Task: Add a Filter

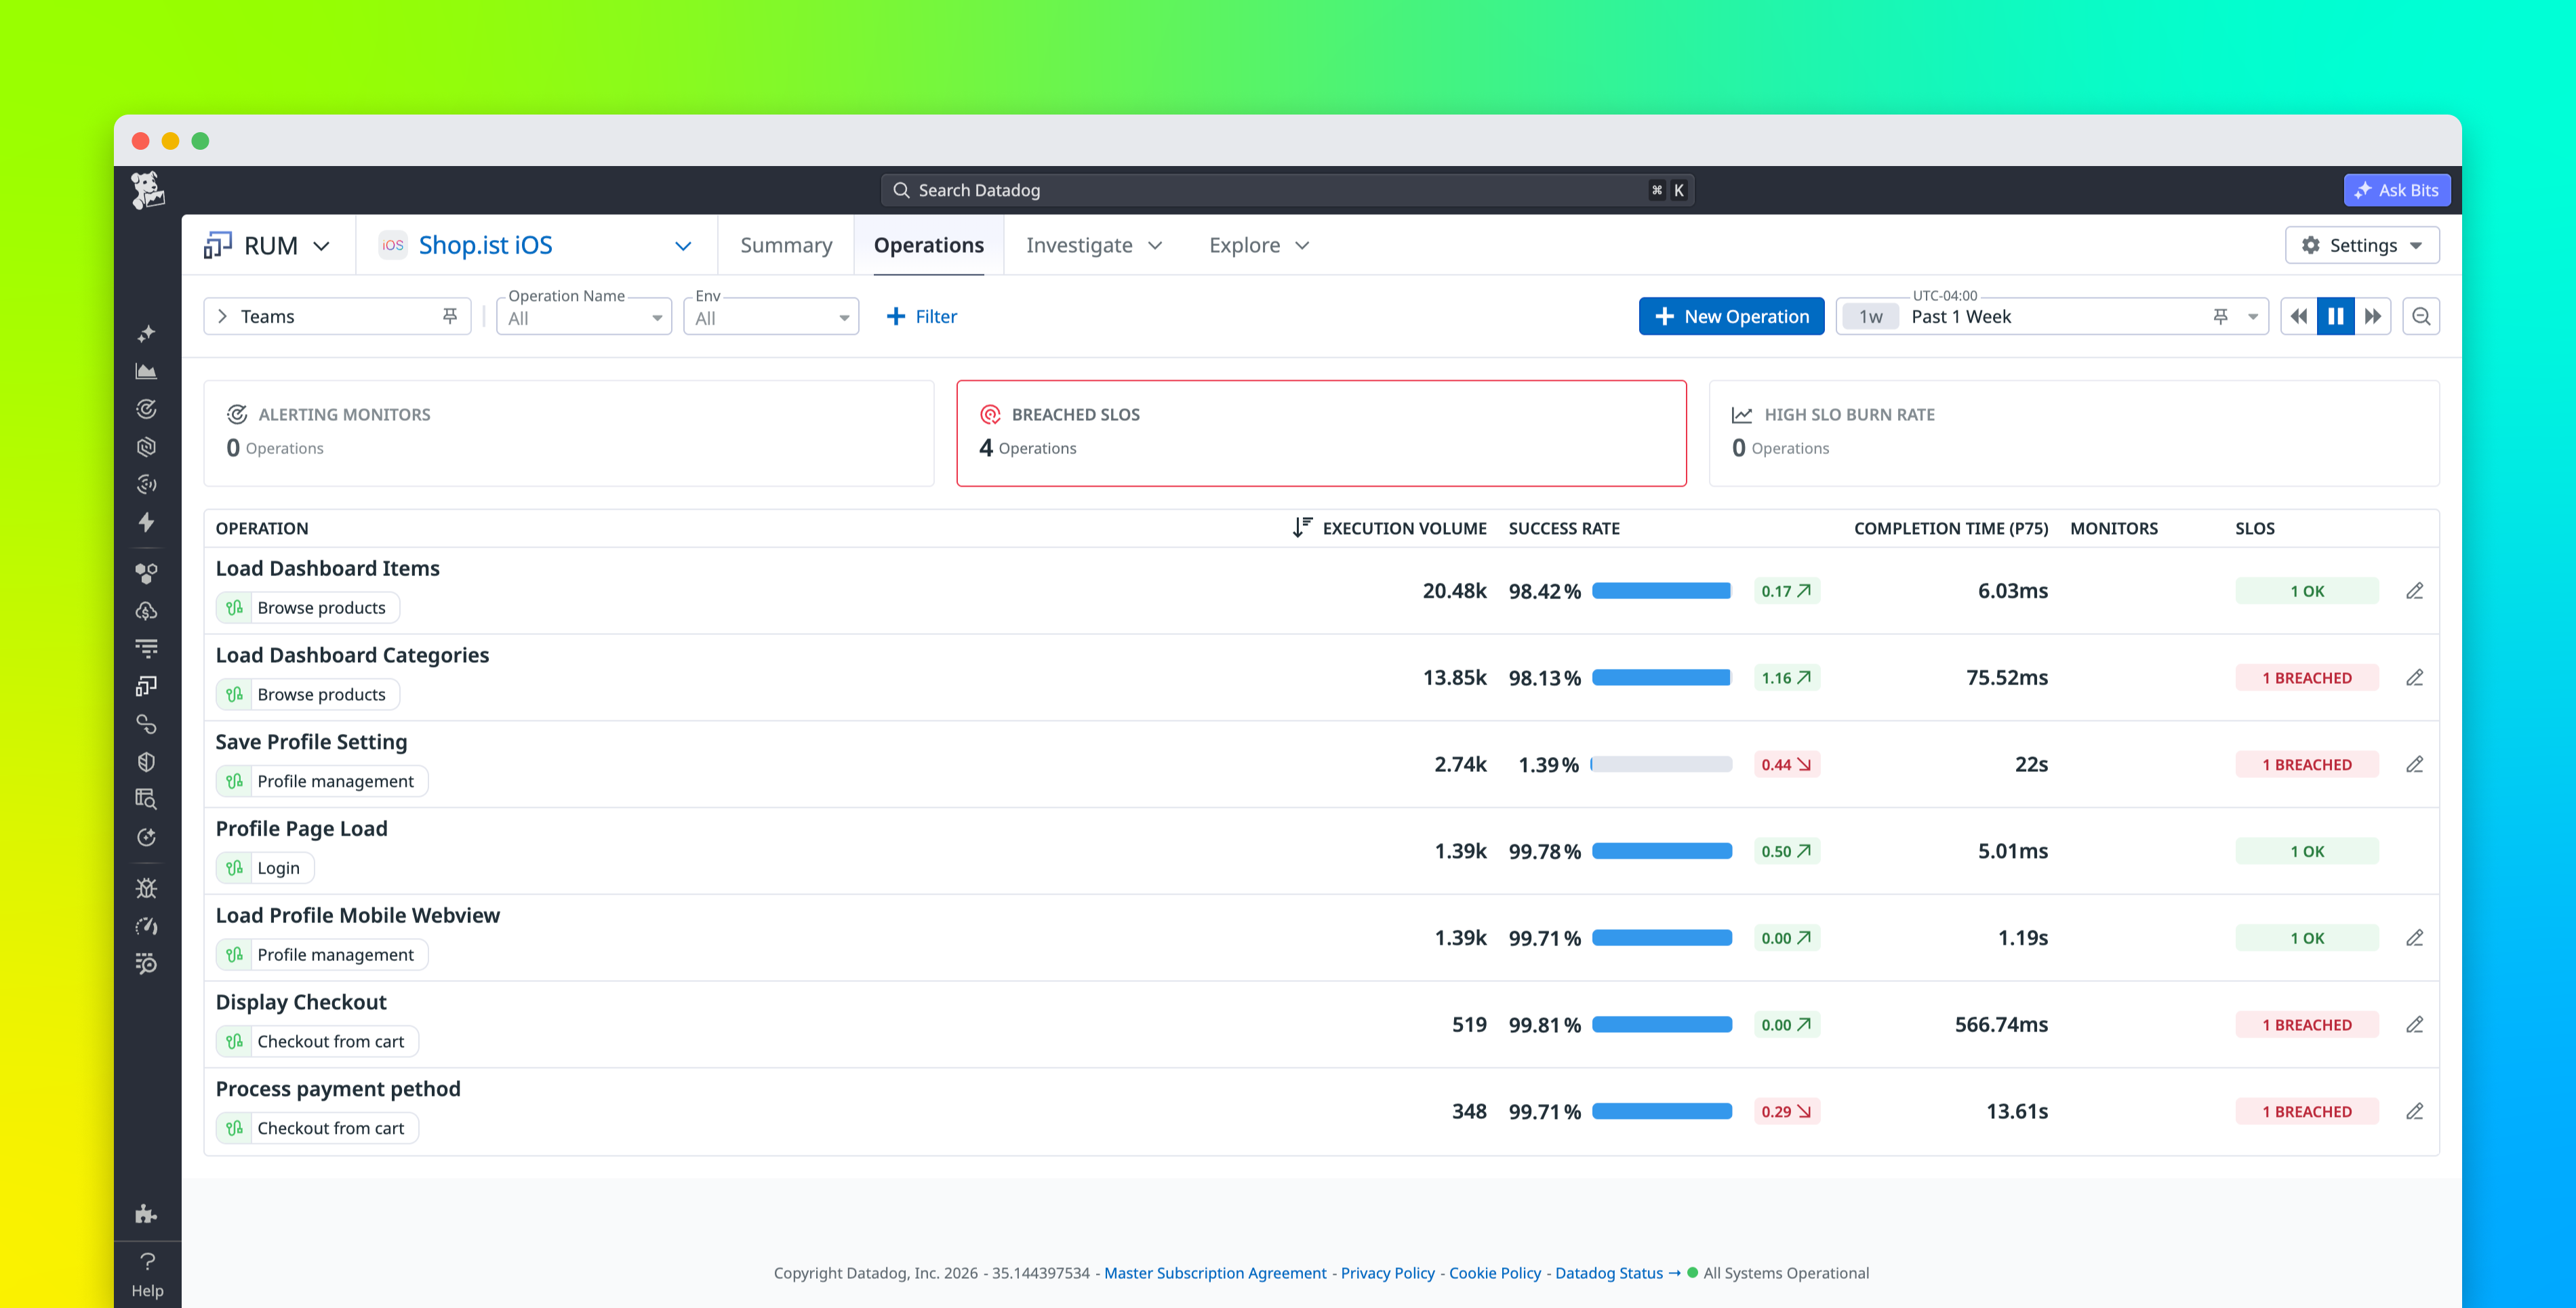Action: tap(921, 316)
